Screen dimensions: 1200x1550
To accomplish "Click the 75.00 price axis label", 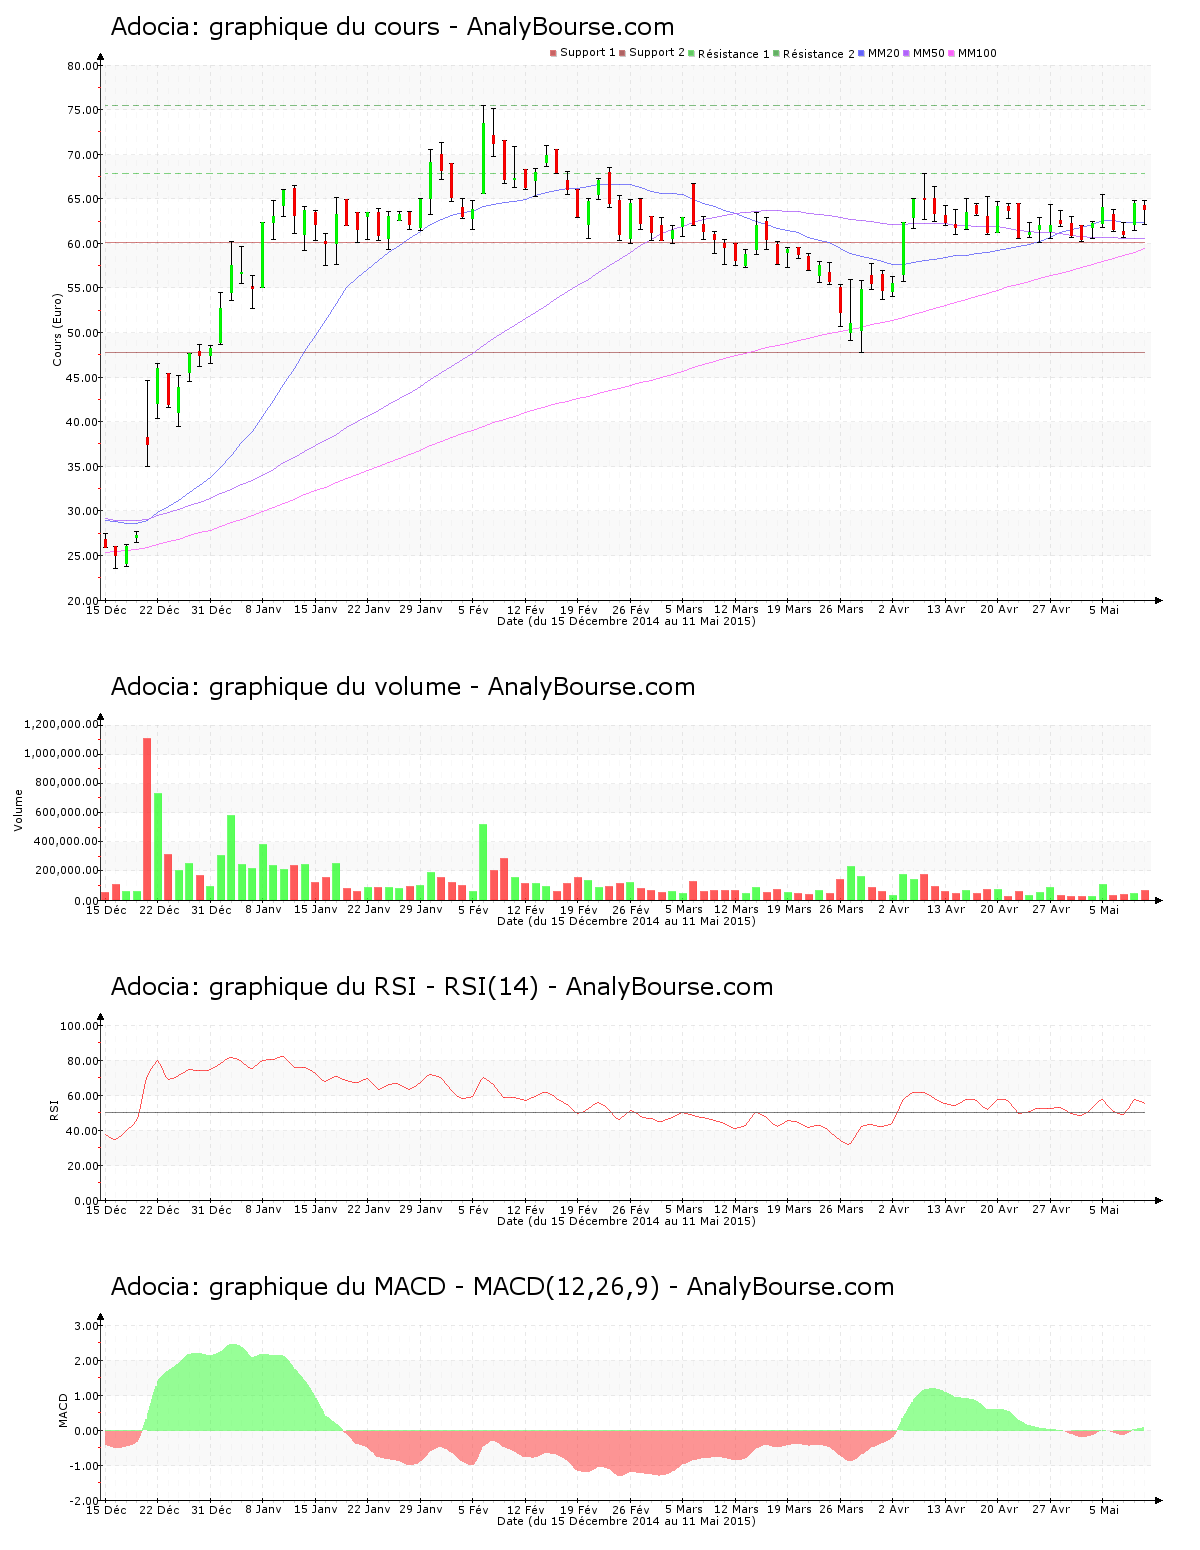I will 83,111.
